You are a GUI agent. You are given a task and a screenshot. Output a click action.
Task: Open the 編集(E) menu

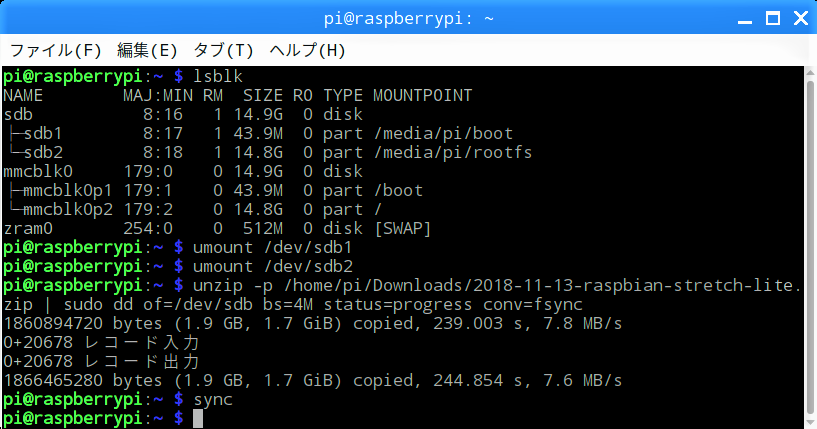click(147, 51)
